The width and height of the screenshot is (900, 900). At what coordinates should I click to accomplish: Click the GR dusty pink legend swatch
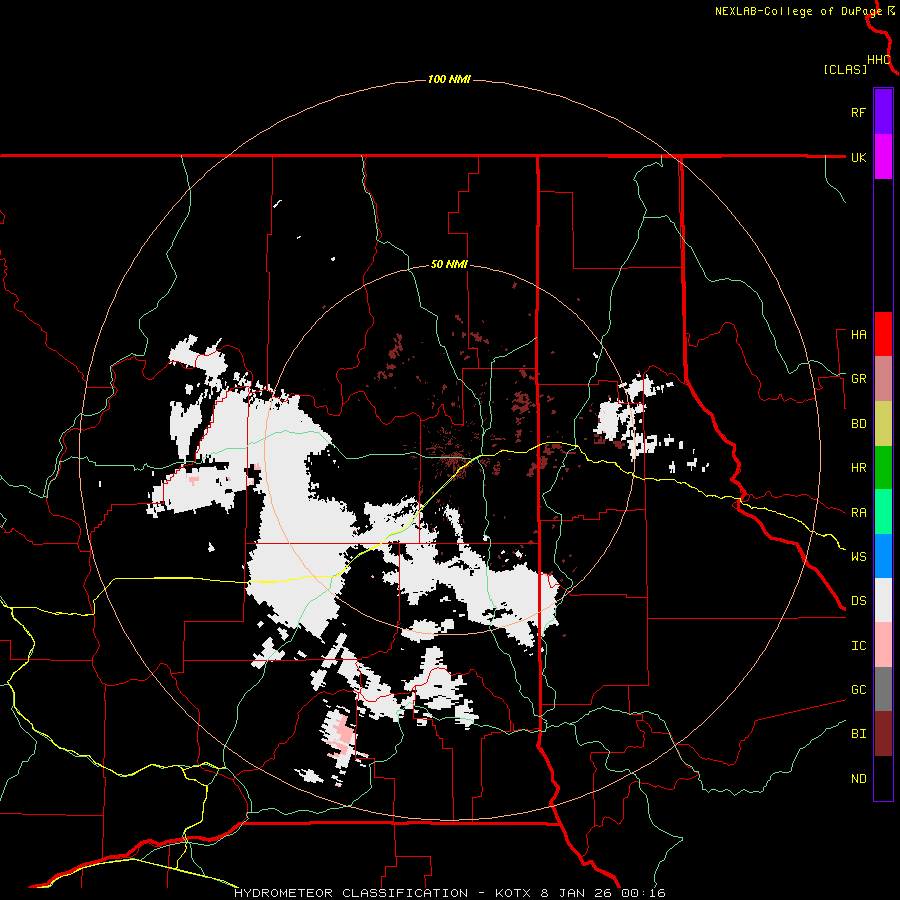883,379
